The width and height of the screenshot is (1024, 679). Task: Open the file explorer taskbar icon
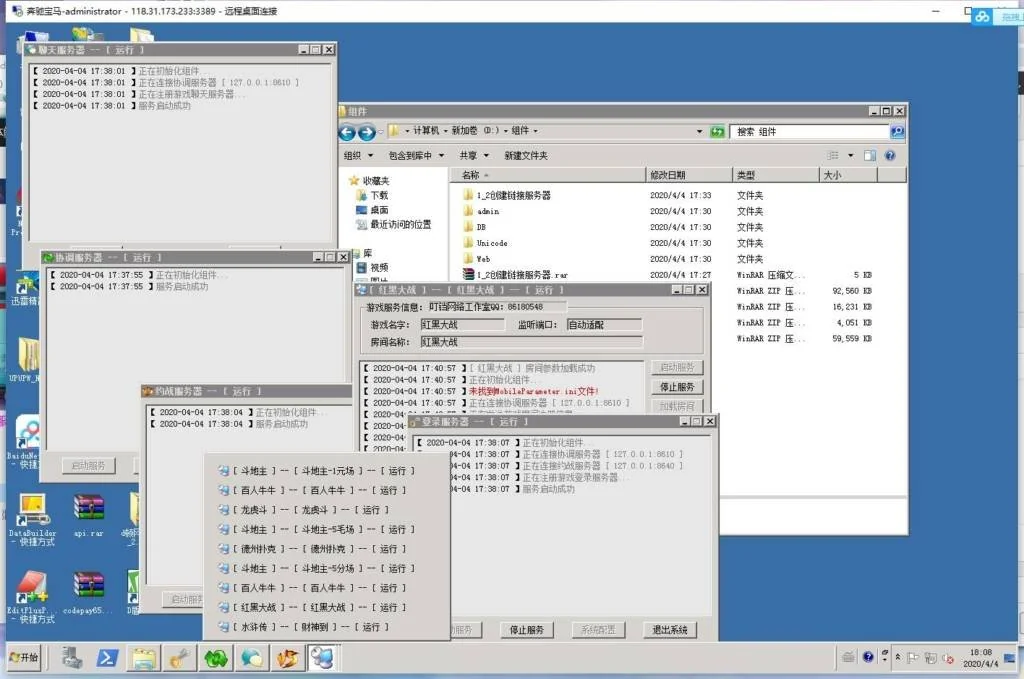click(144, 657)
